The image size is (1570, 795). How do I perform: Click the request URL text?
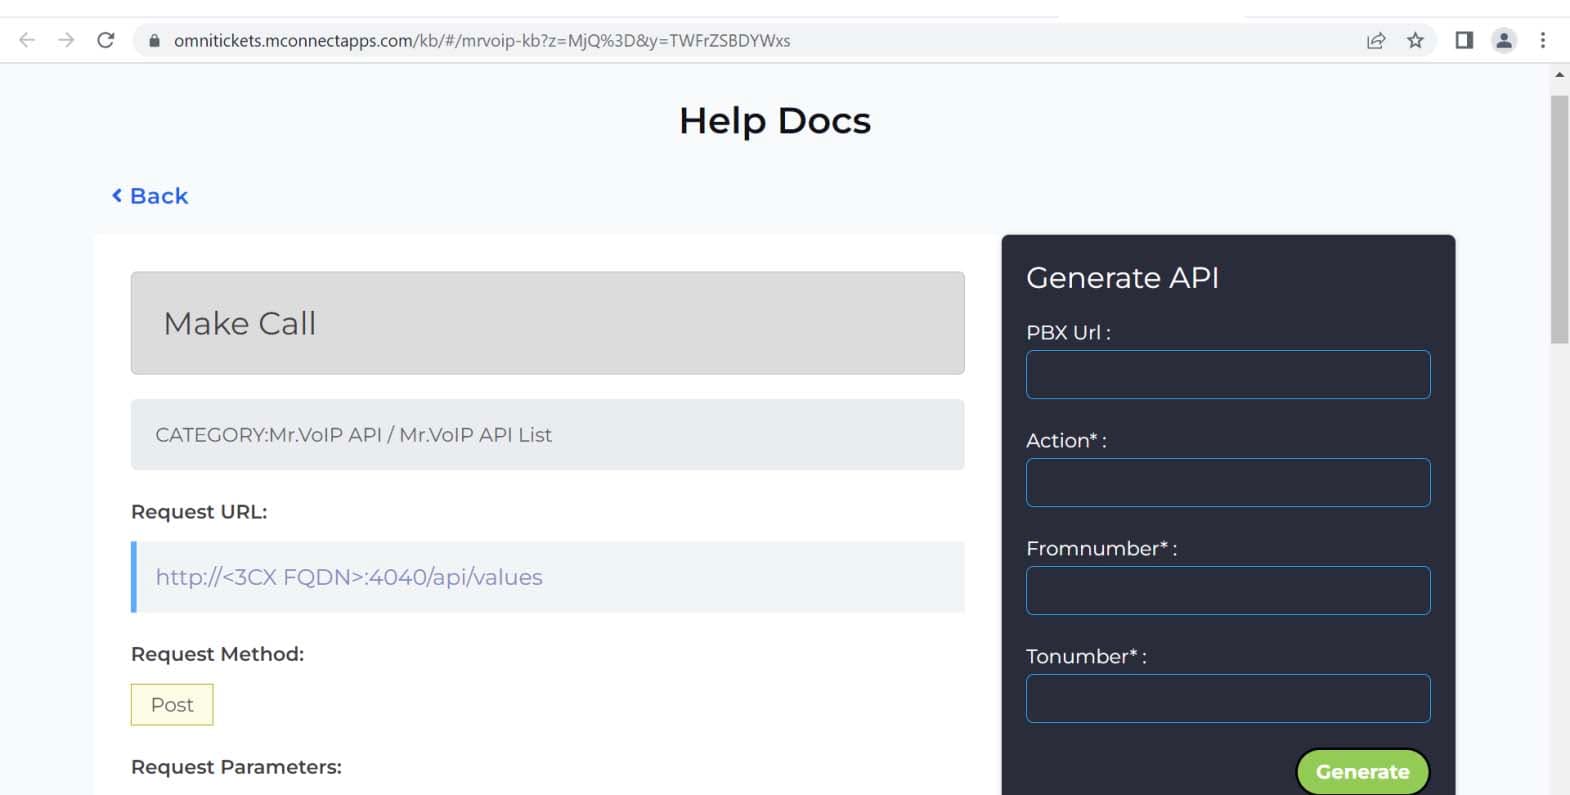pos(349,577)
